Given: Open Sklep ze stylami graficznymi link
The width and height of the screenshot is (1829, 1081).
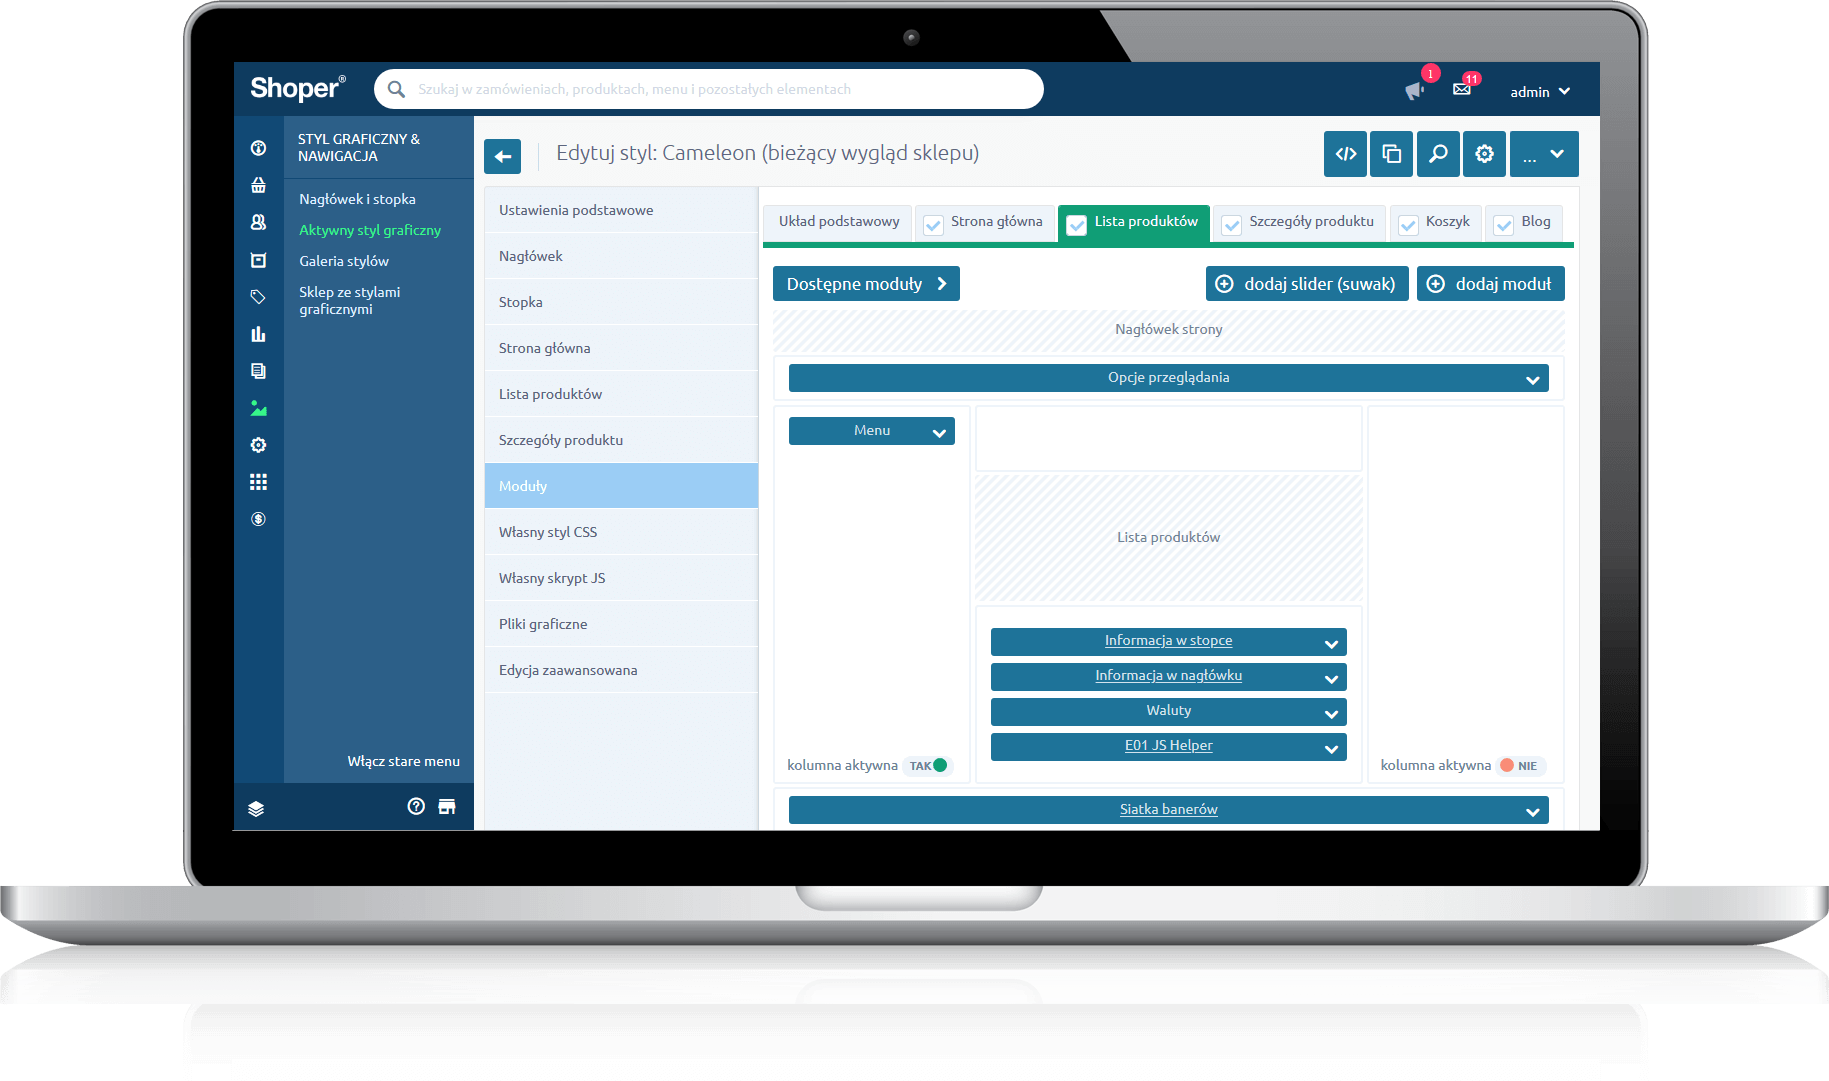Looking at the screenshot, I should click(350, 300).
